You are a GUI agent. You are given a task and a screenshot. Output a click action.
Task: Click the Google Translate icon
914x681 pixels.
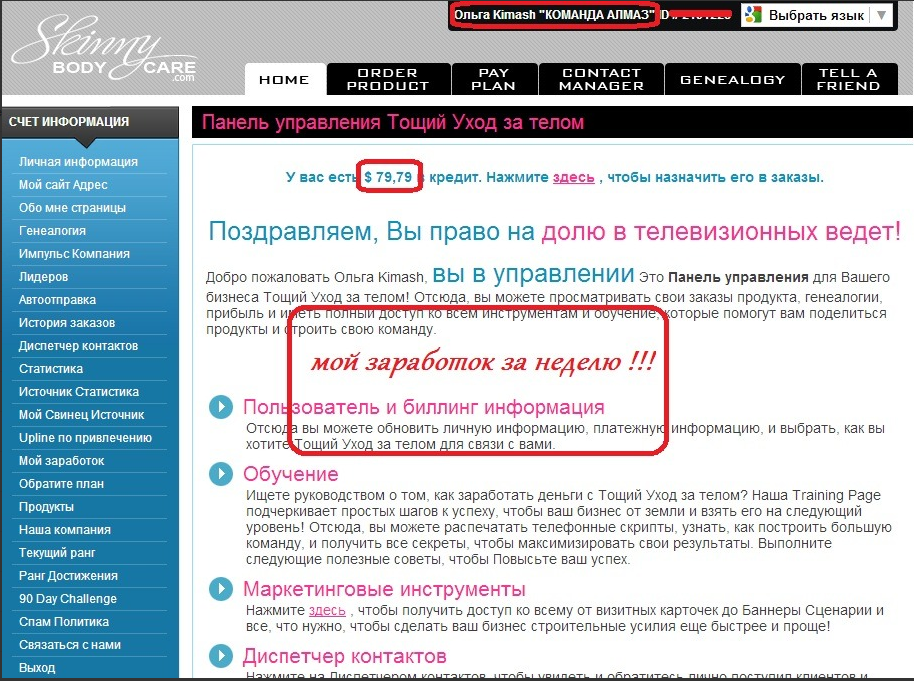(x=753, y=15)
